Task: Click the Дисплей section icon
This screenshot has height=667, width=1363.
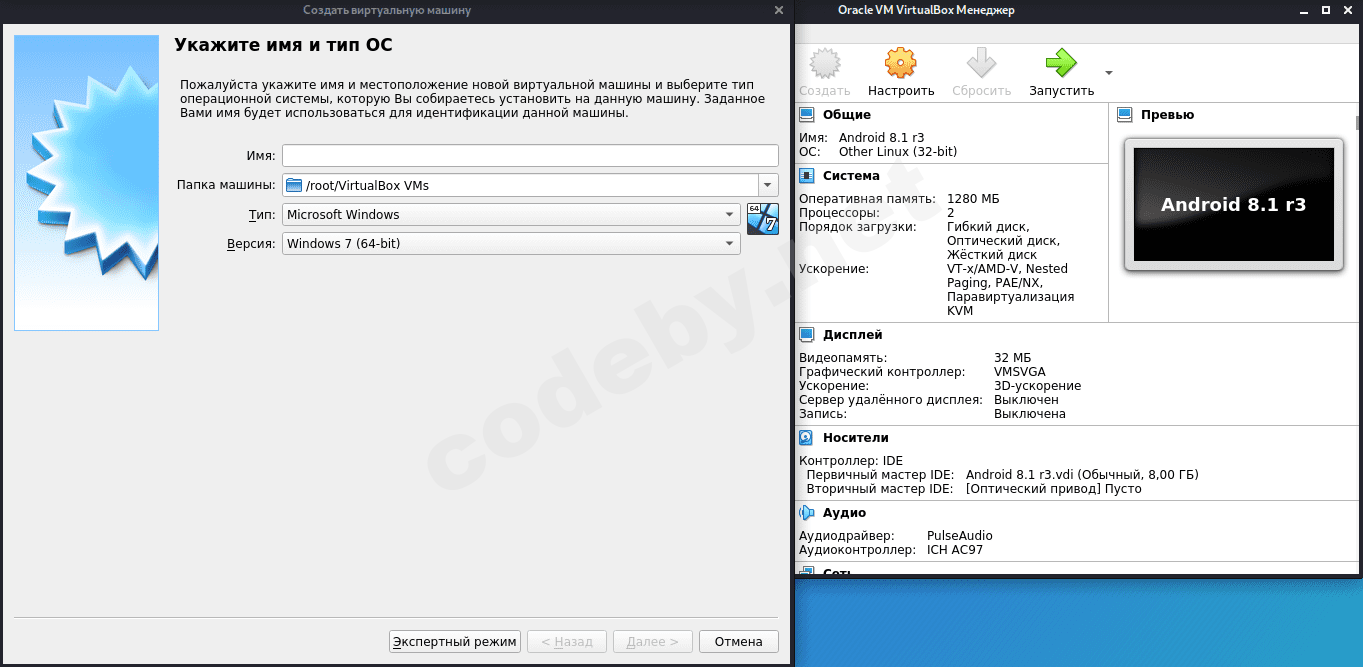Action: (x=807, y=335)
